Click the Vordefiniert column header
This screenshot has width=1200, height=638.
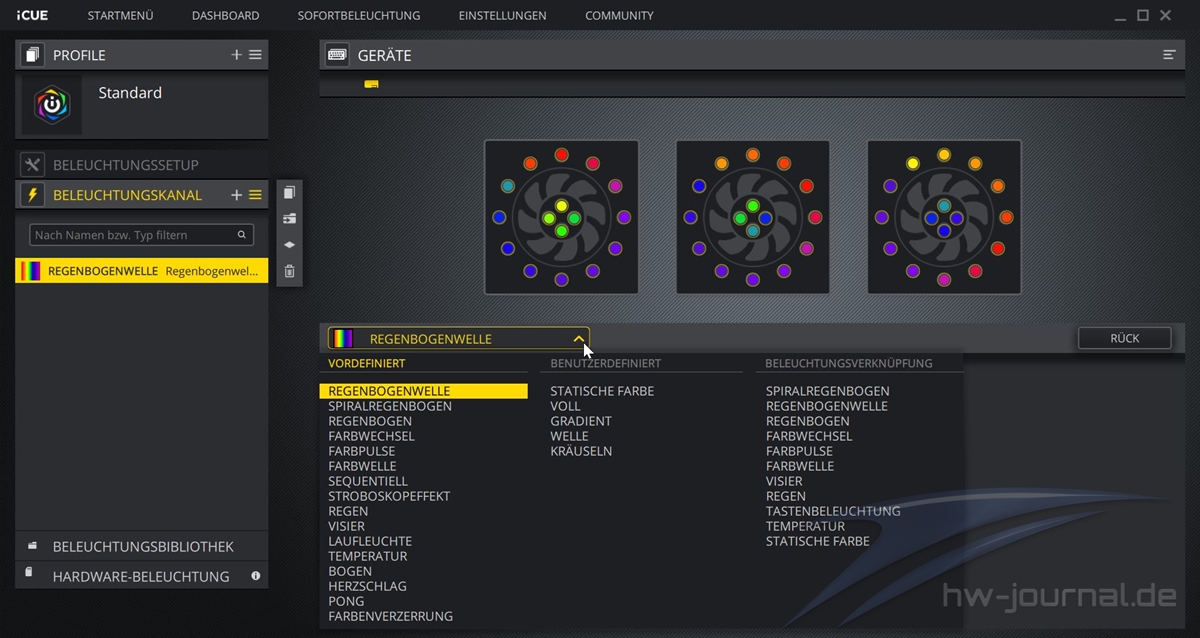click(x=367, y=363)
